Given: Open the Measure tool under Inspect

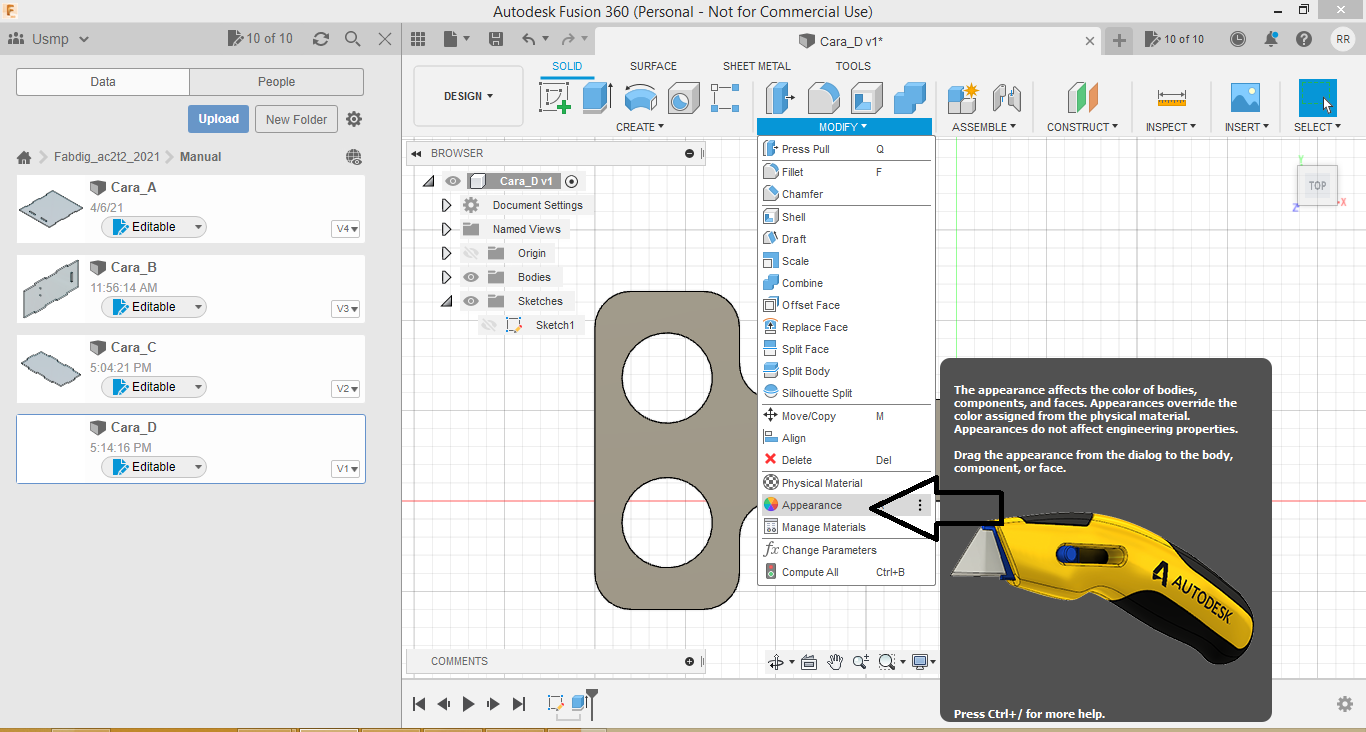Looking at the screenshot, I should point(1171,98).
